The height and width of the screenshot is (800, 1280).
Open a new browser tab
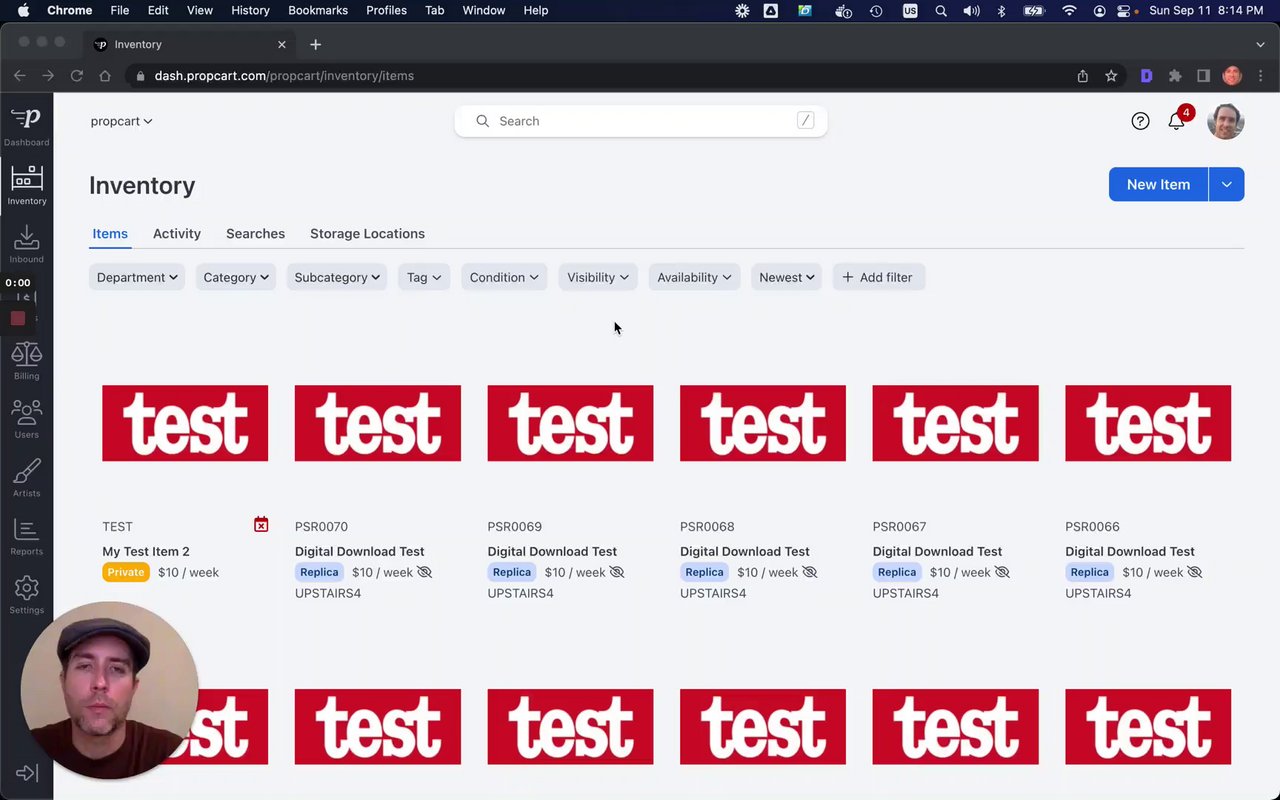click(315, 44)
